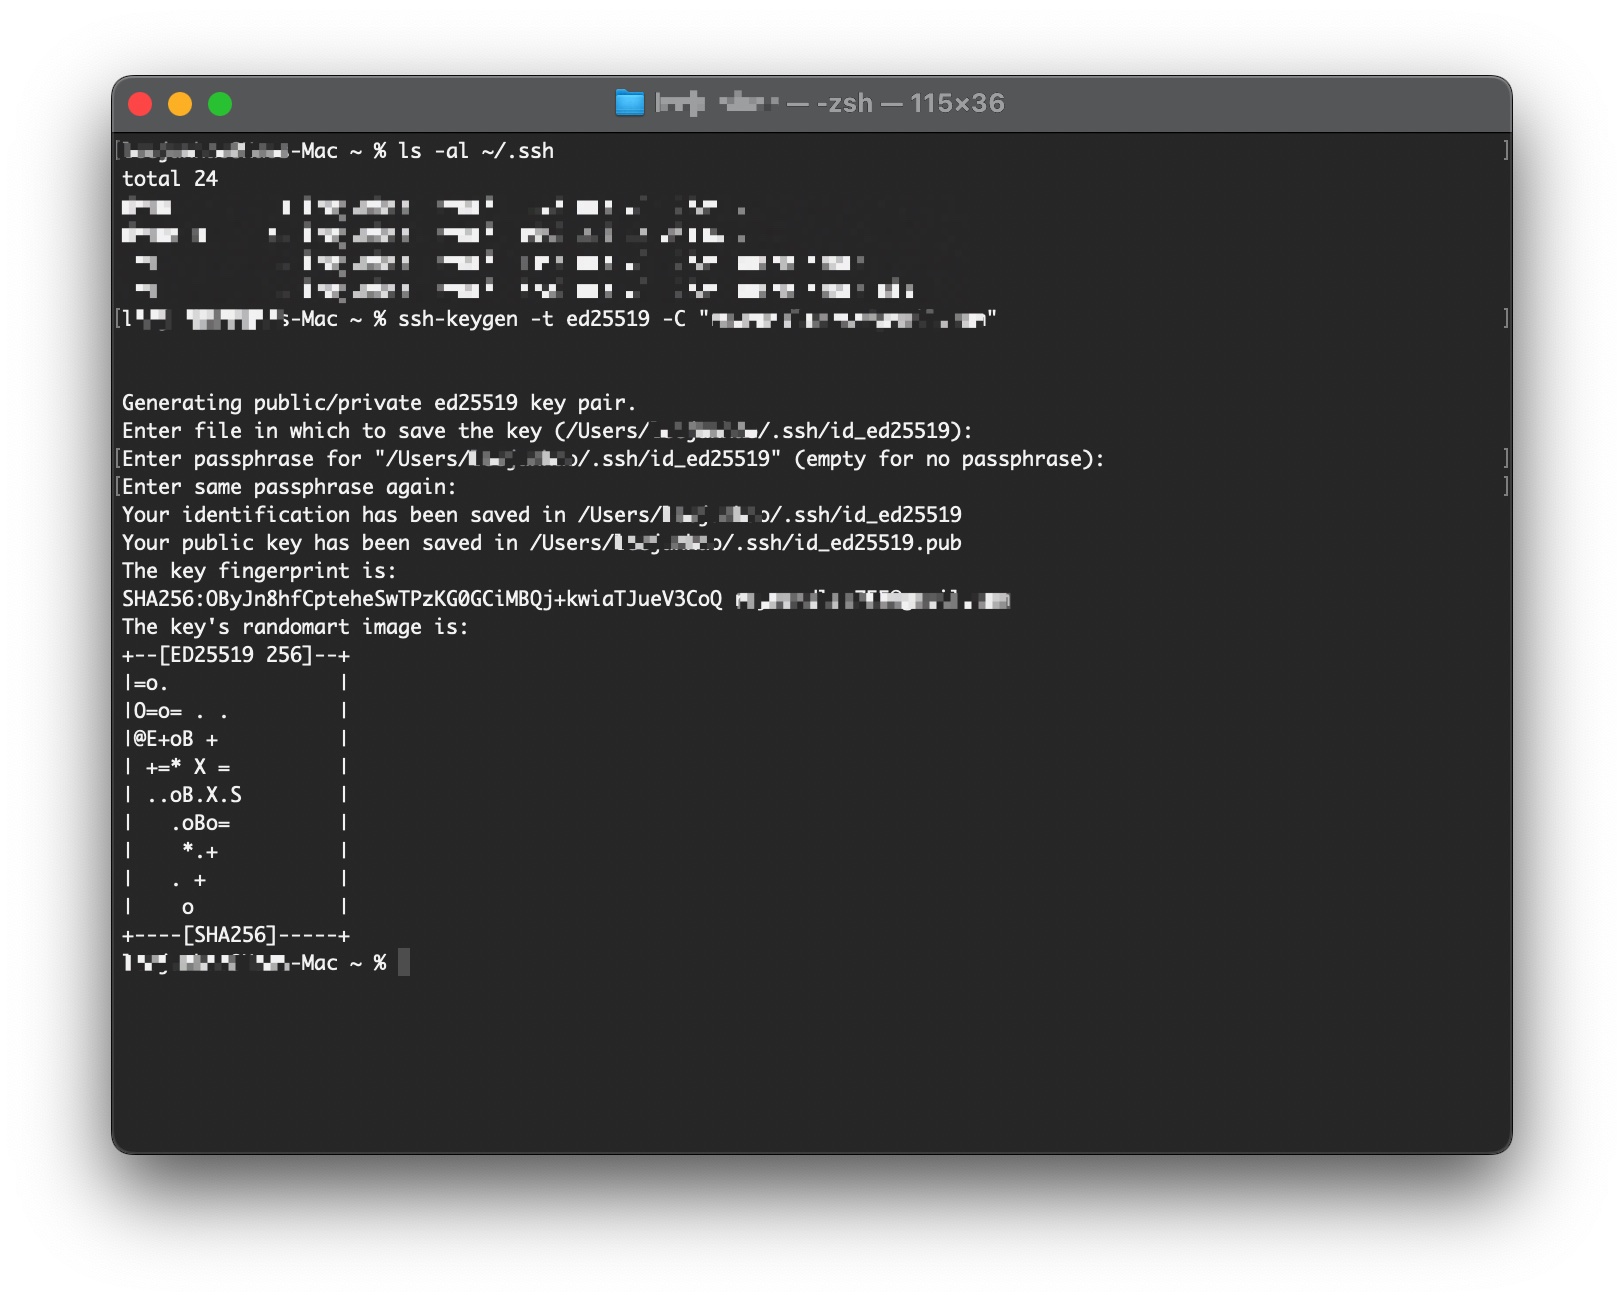This screenshot has width=1624, height=1302.
Task: Place cursor at the blinking terminal prompt block
Action: (403, 963)
